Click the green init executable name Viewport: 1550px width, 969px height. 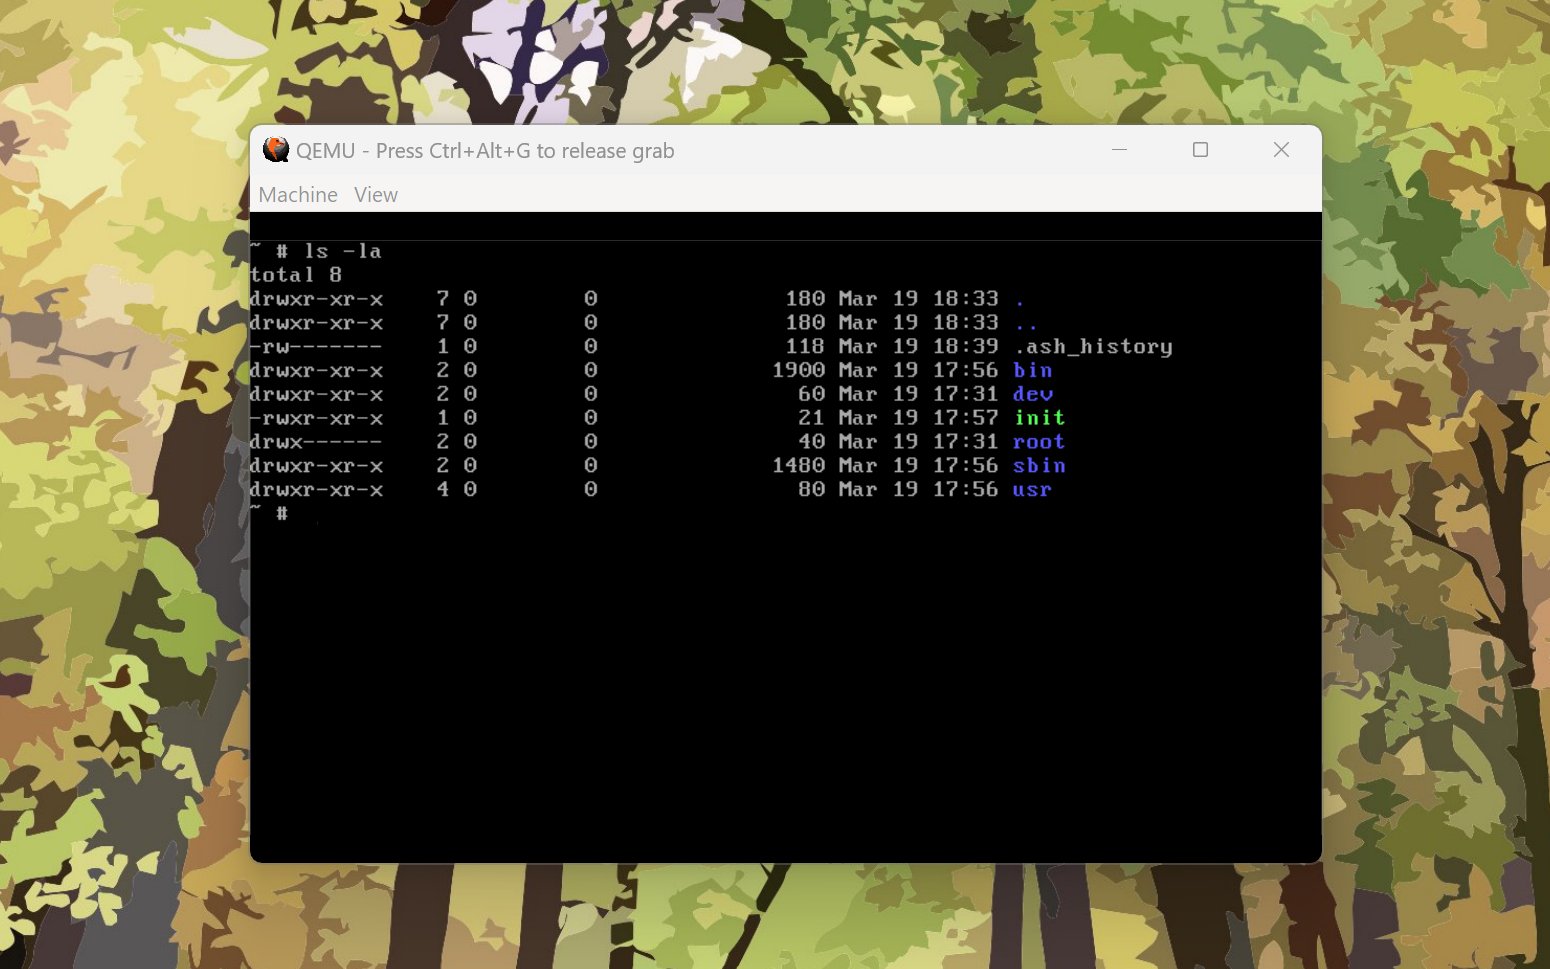(1039, 418)
